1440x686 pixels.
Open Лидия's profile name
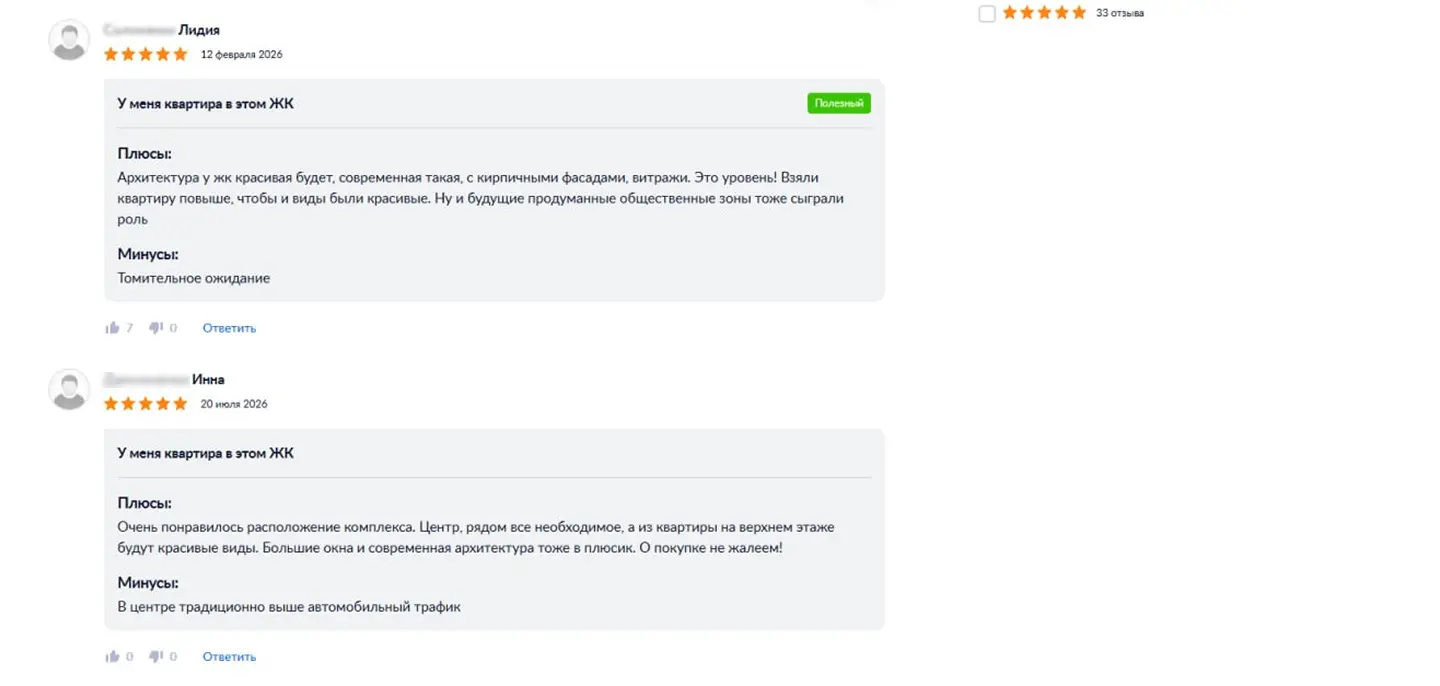pyautogui.click(x=162, y=30)
